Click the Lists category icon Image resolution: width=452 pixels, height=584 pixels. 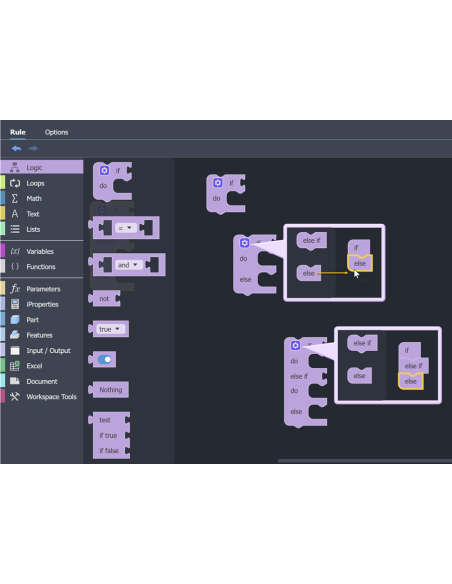pos(15,229)
